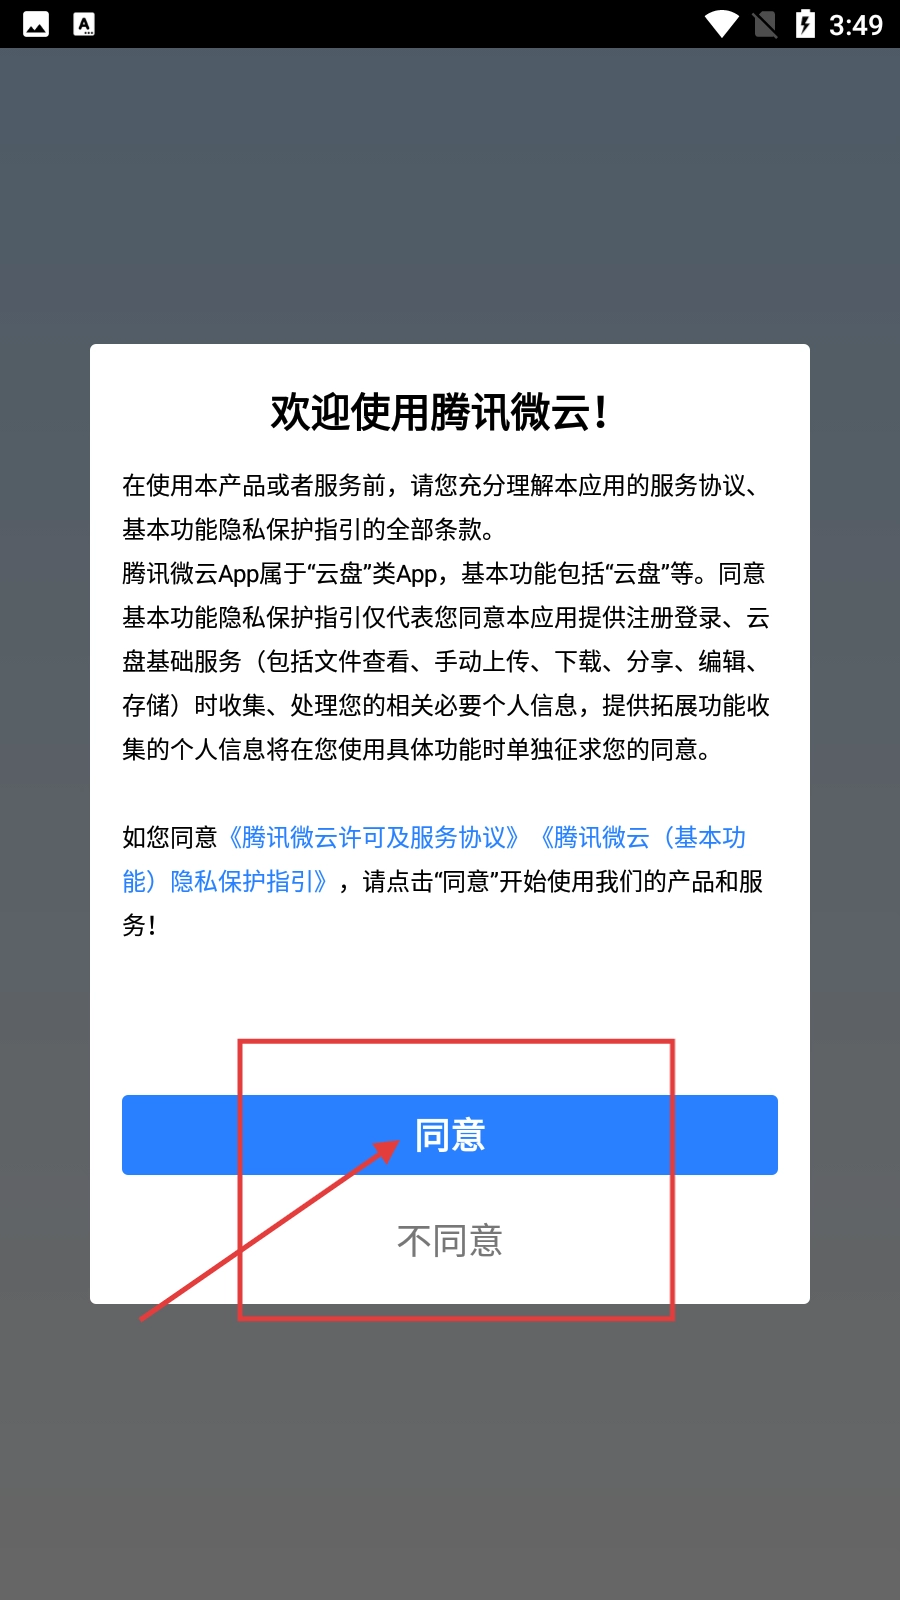Screen dimensions: 900x1600
Task: Tap the paragraph beginning 腾讯微云App属于
Action: pos(446,661)
